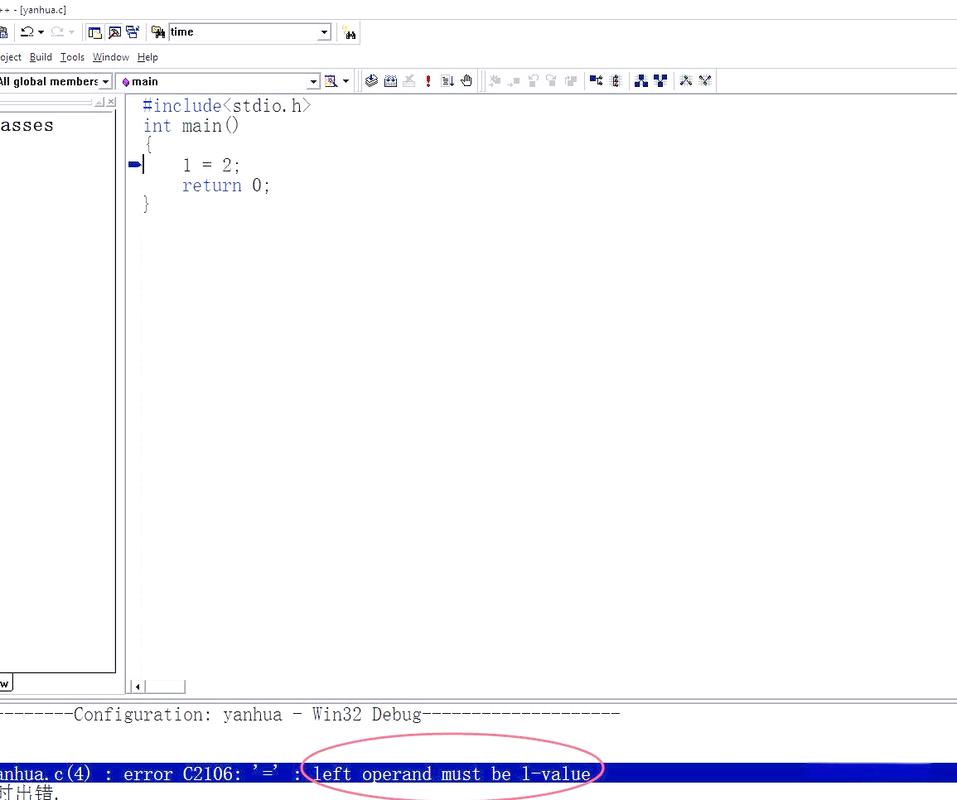Expand the undo history dropdown arrow
This screenshot has width=957, height=800.
[x=40, y=32]
